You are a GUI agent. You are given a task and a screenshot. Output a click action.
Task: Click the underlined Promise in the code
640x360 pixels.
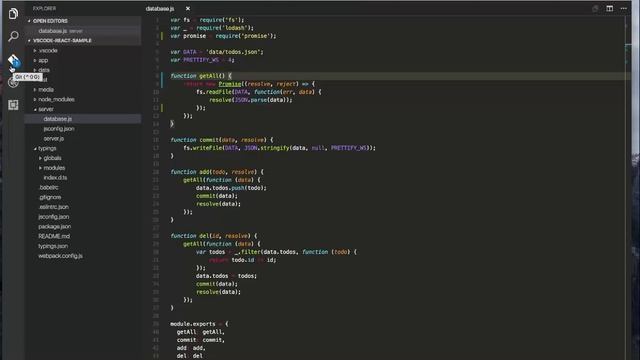[x=230, y=84]
